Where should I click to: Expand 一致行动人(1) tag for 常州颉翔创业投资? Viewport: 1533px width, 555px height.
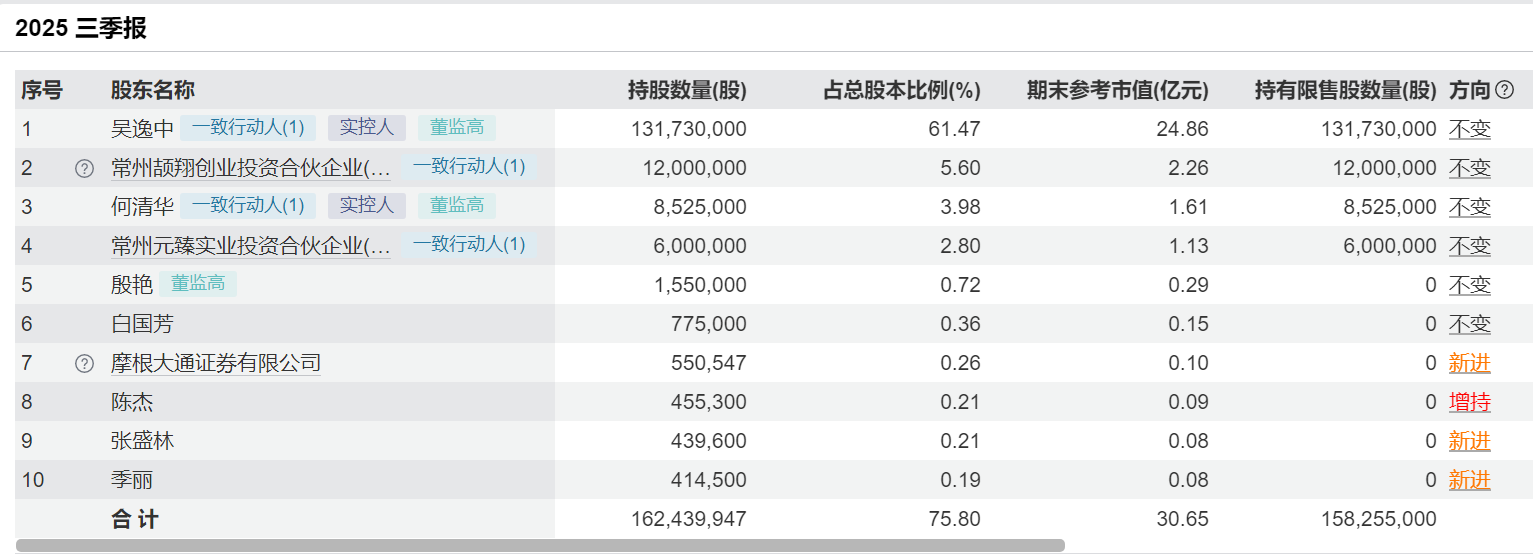coord(469,167)
